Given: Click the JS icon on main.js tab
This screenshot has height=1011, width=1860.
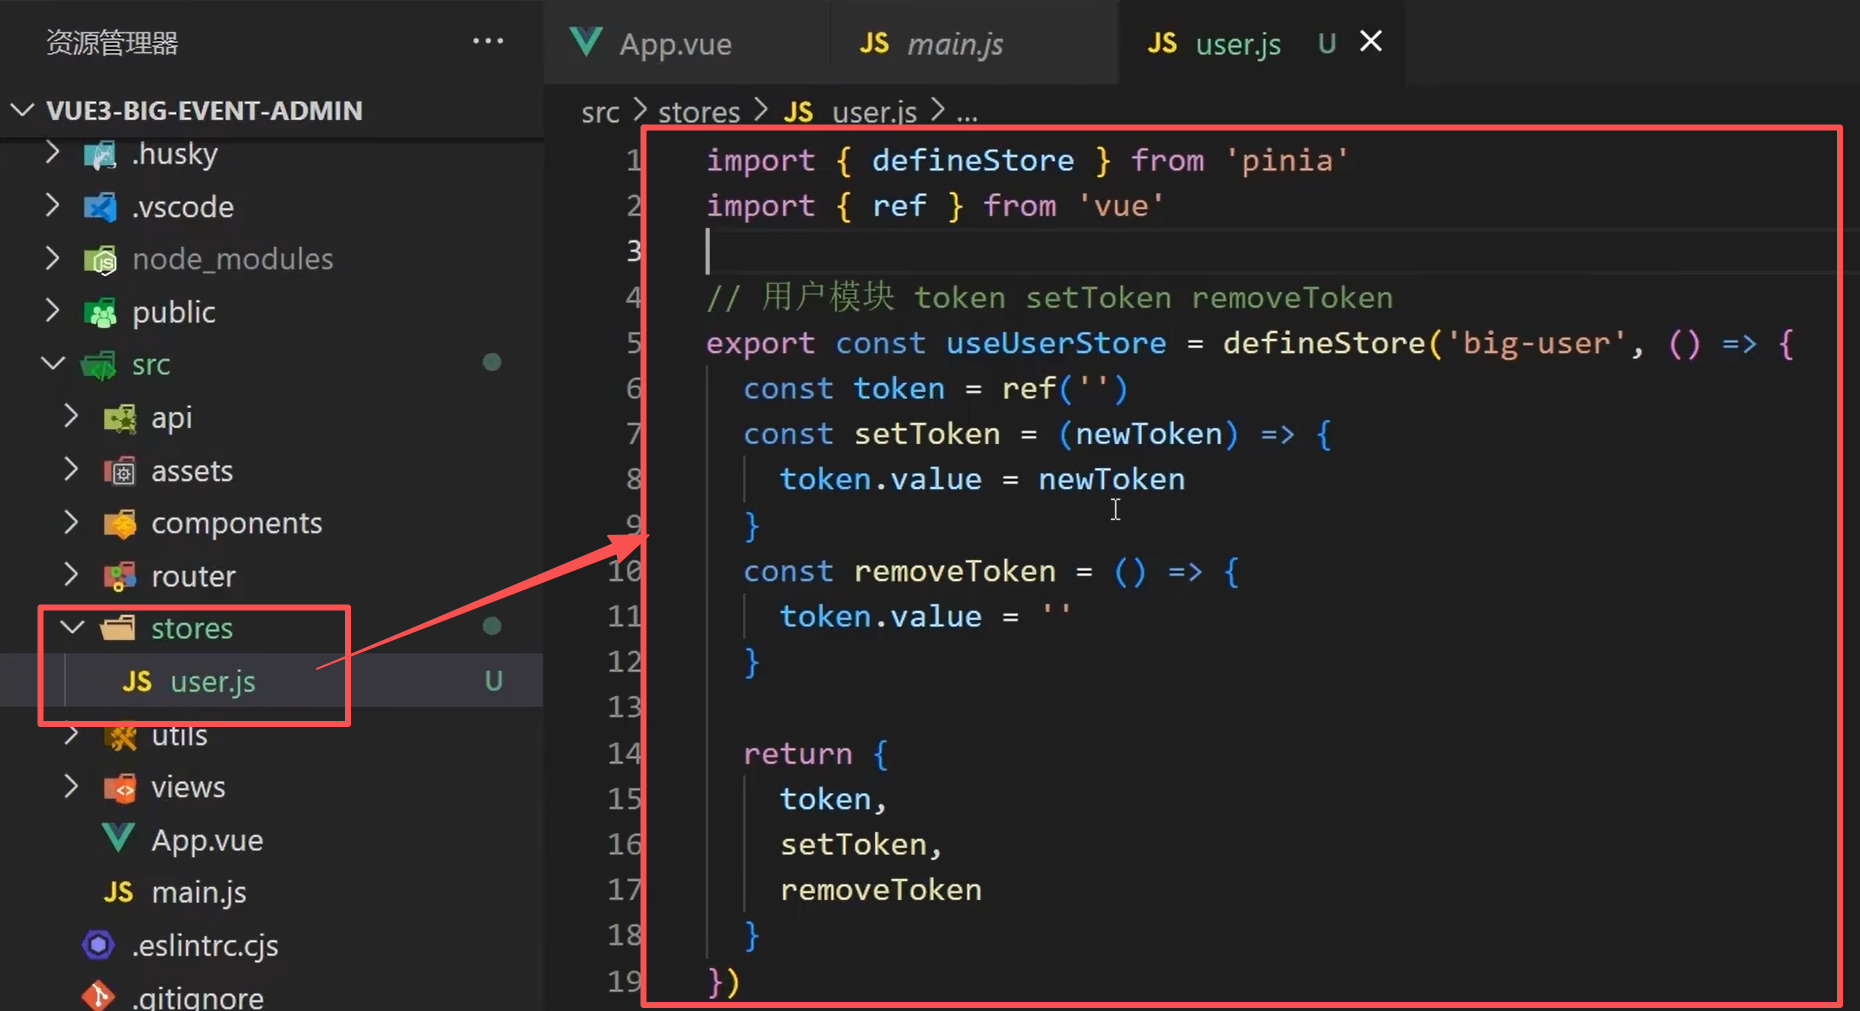Looking at the screenshot, I should coord(874,43).
